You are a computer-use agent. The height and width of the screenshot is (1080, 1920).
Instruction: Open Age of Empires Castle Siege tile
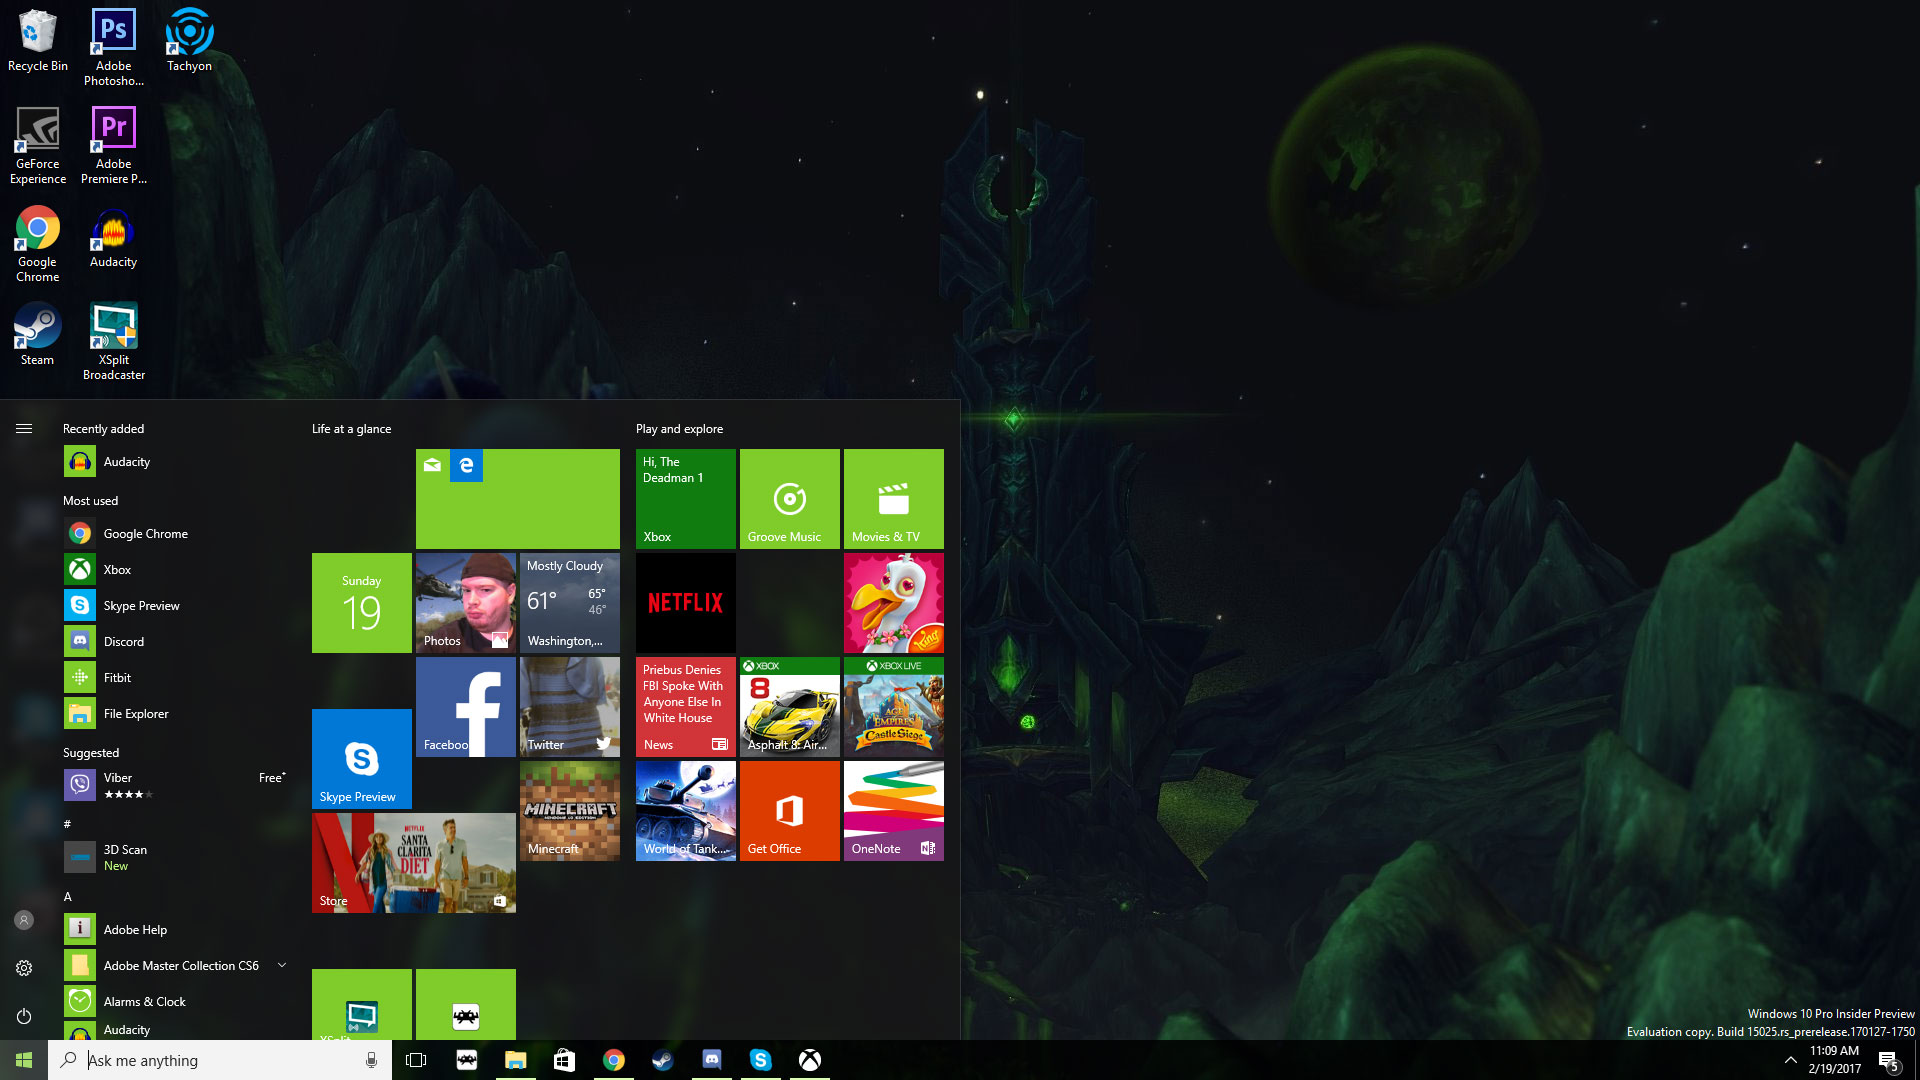point(894,707)
